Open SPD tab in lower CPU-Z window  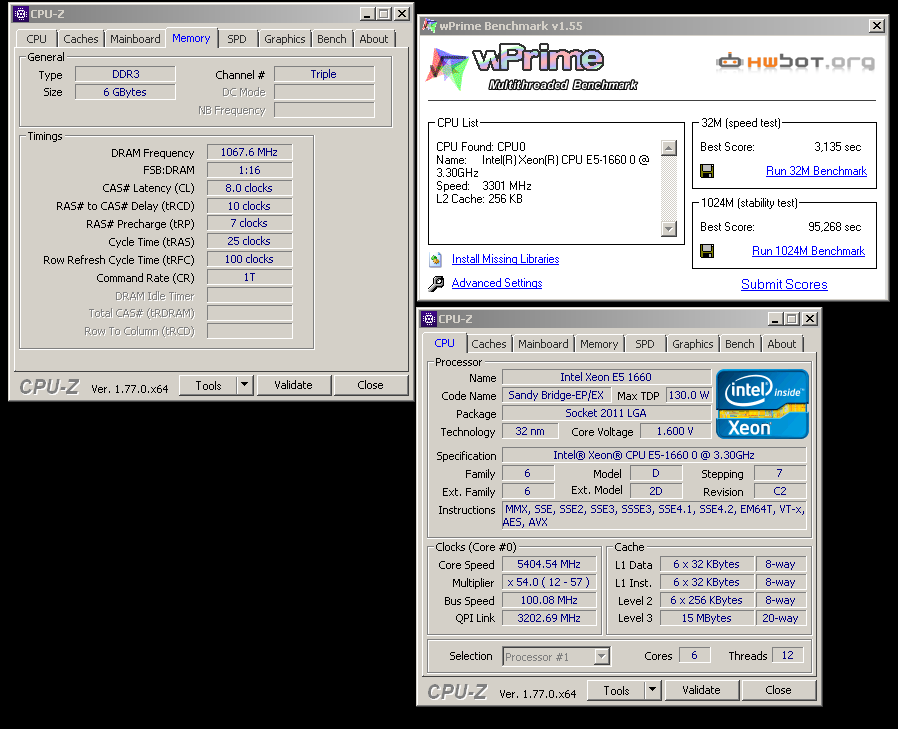coord(645,344)
